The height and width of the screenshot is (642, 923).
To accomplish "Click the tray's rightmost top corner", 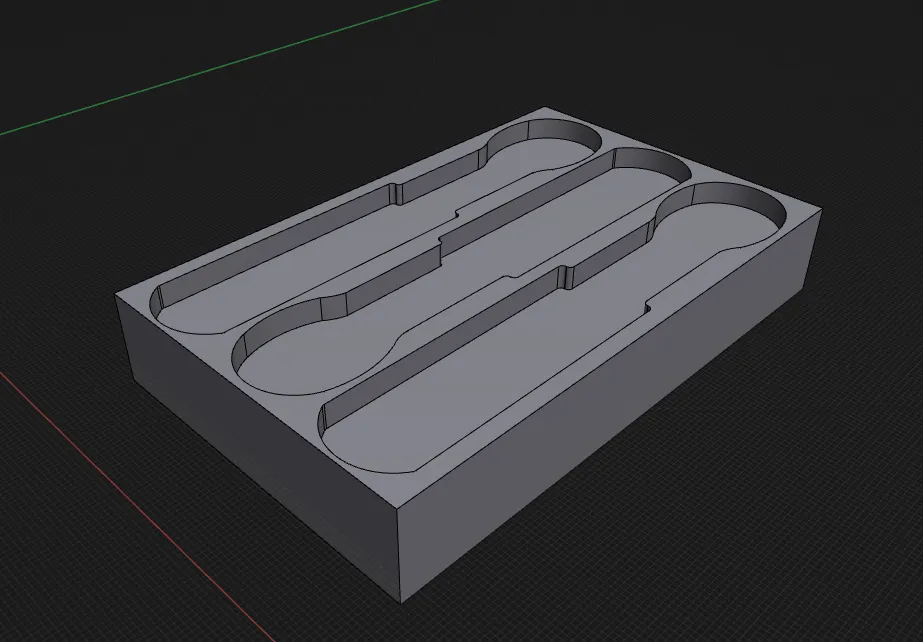I will (x=819, y=210).
